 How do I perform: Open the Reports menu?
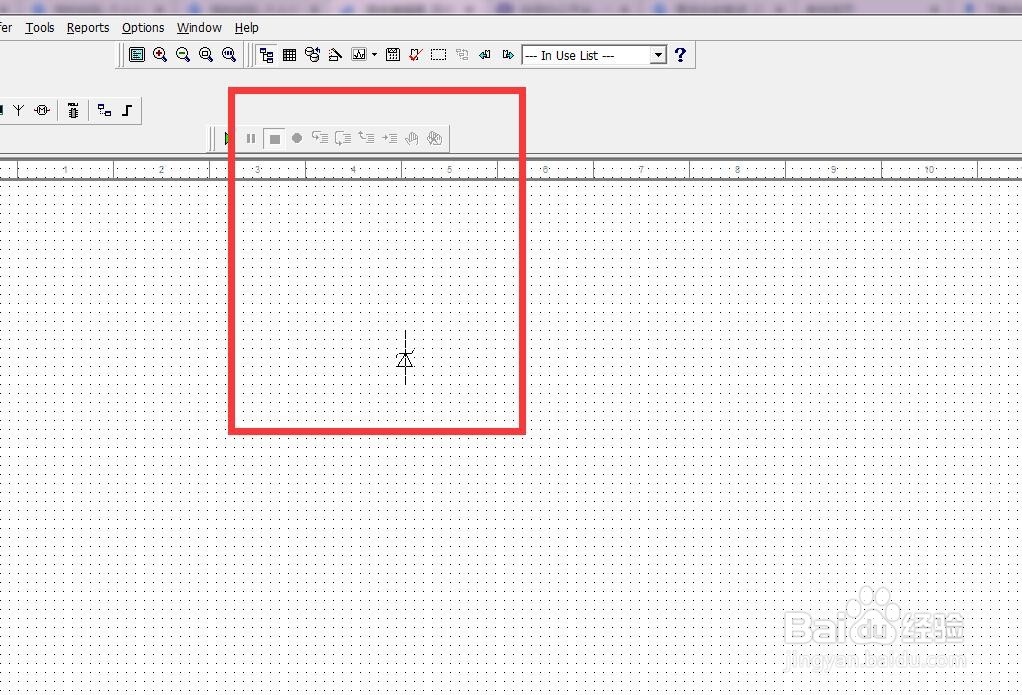tap(88, 28)
